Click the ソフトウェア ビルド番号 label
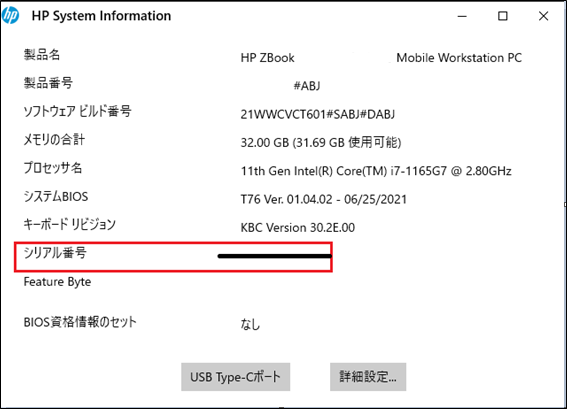This screenshot has width=567, height=409. click(x=77, y=111)
